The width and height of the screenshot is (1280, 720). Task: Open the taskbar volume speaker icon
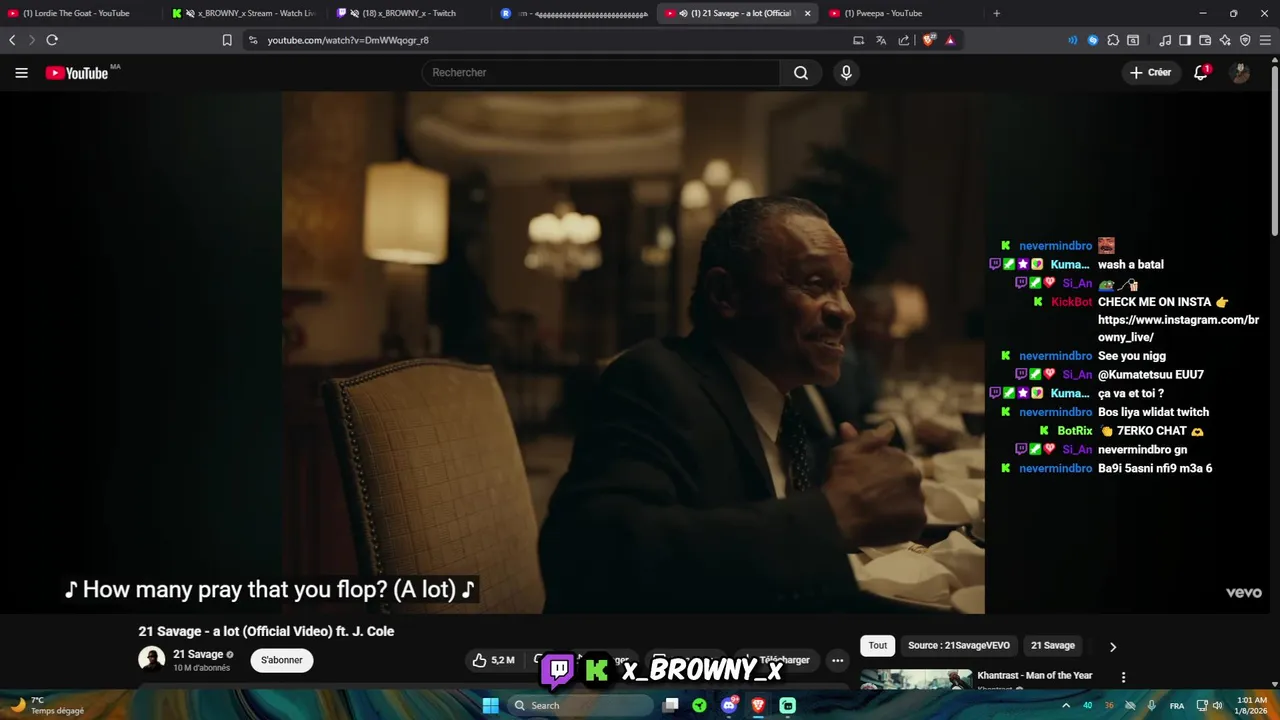coord(1217,705)
